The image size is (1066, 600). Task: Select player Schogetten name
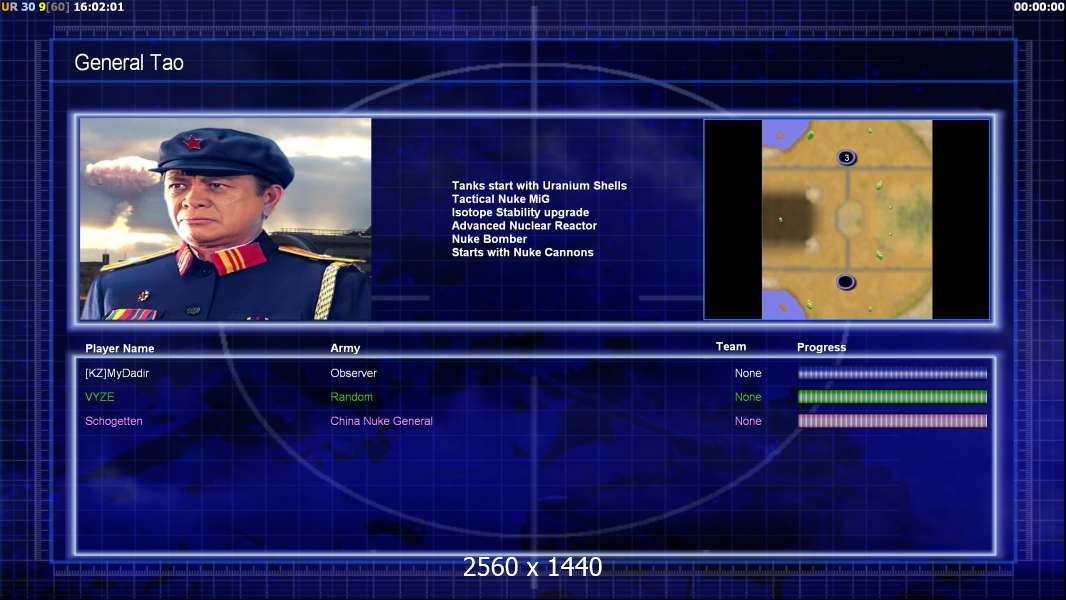(114, 421)
